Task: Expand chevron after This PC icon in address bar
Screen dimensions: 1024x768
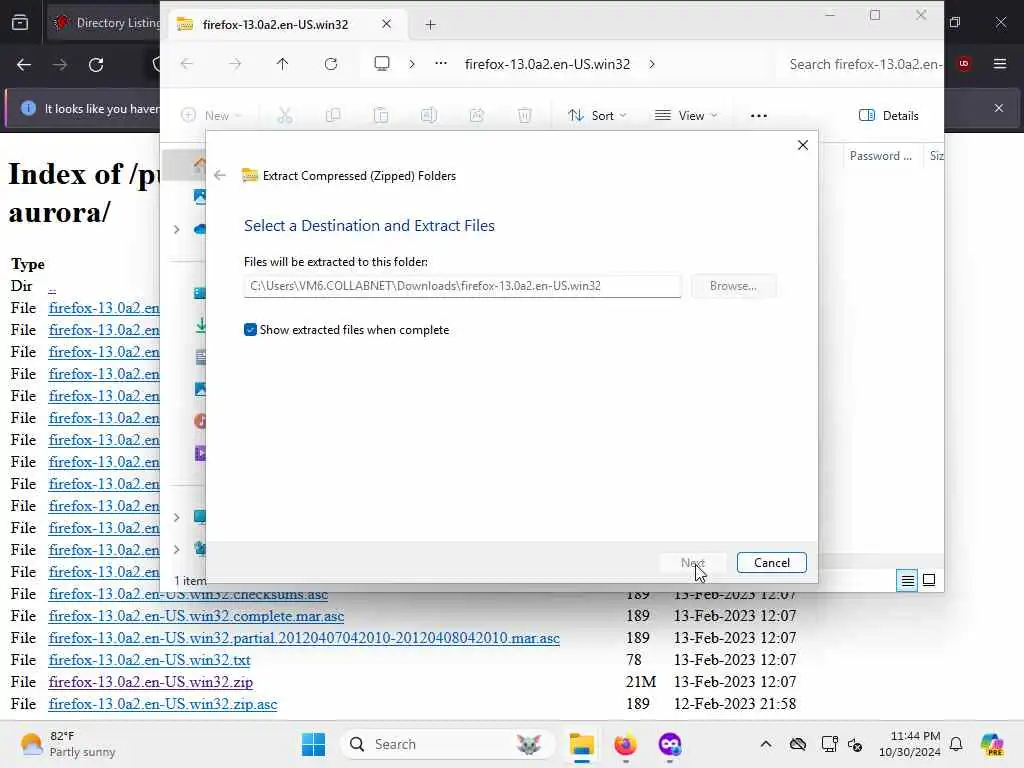Action: click(411, 64)
